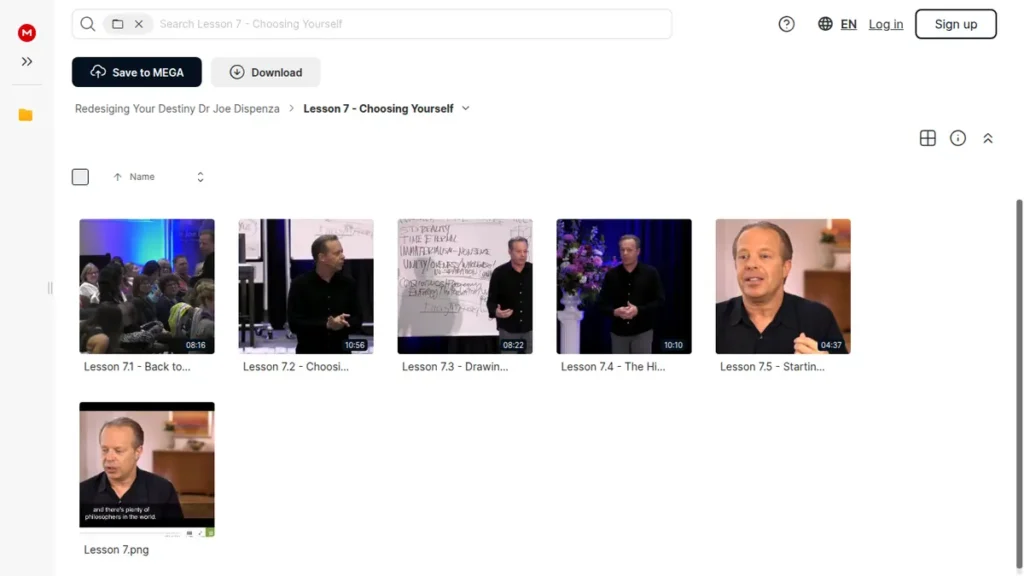Open Lesson 7.2 video thumbnail

click(306, 286)
